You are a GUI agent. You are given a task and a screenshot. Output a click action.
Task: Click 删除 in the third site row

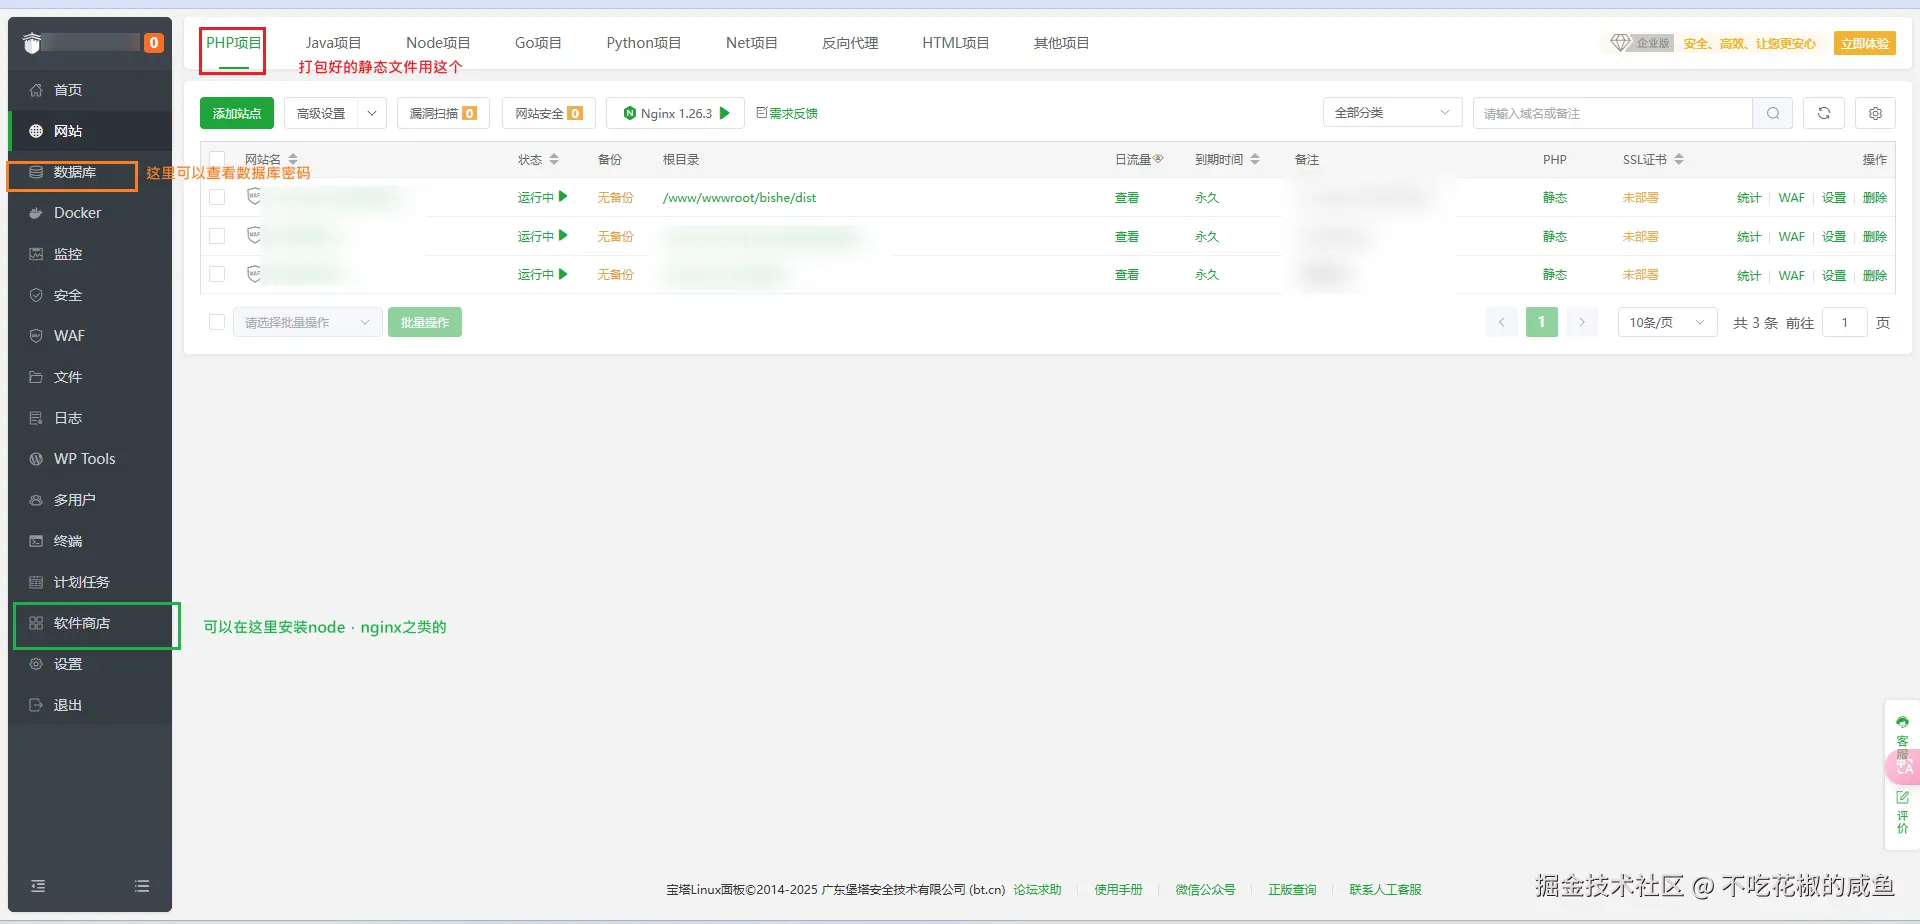tap(1875, 275)
